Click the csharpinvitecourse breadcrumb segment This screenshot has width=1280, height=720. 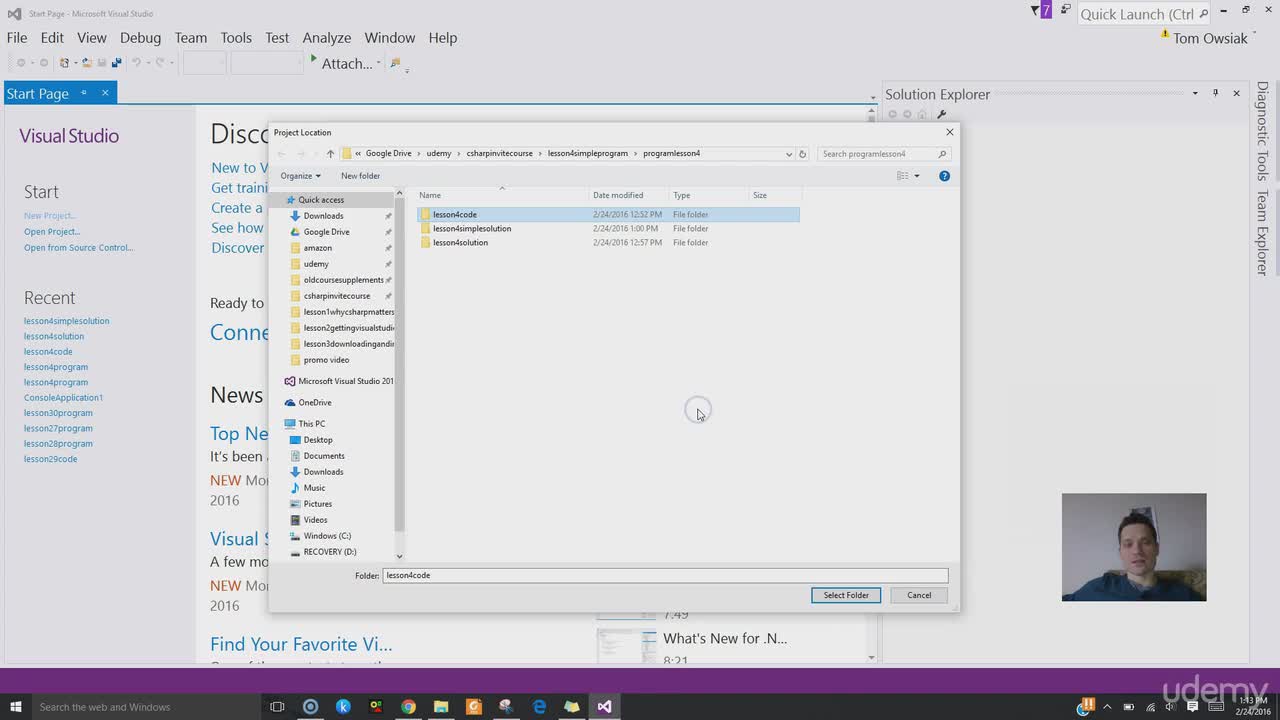click(x=500, y=154)
